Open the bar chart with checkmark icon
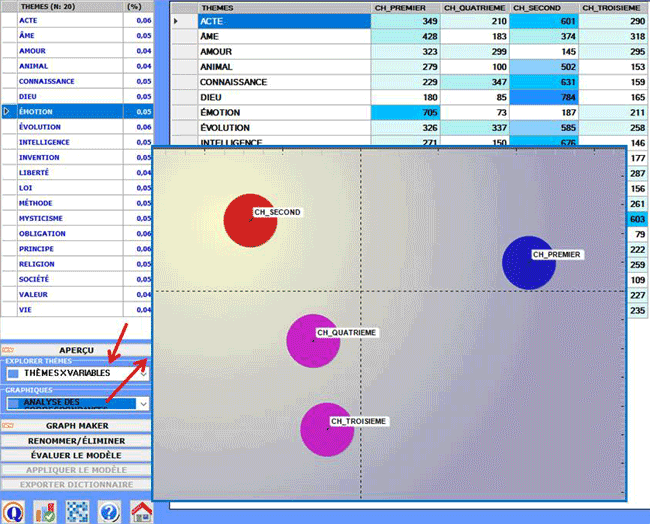This screenshot has width=650, height=524. (45, 510)
